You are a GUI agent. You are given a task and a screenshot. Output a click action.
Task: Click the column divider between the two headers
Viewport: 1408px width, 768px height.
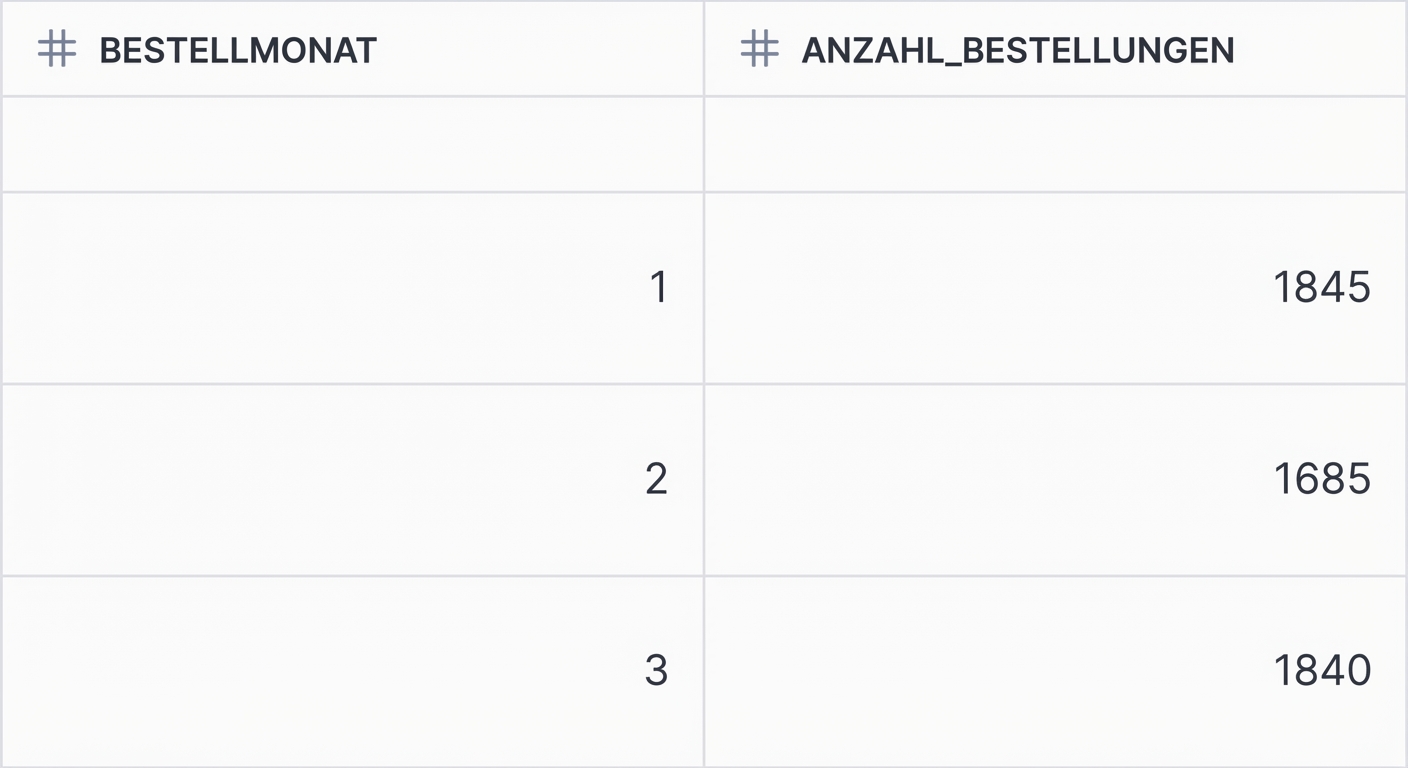tap(704, 49)
